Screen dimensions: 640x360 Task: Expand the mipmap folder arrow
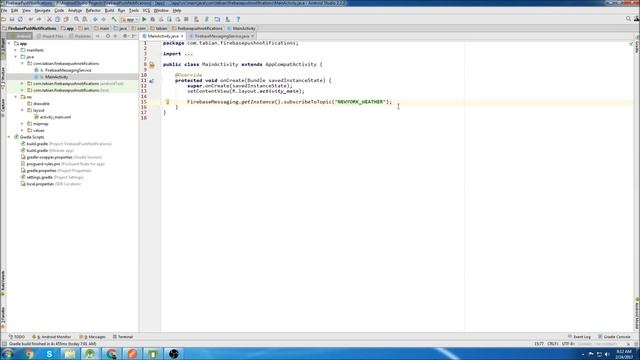coord(22,124)
